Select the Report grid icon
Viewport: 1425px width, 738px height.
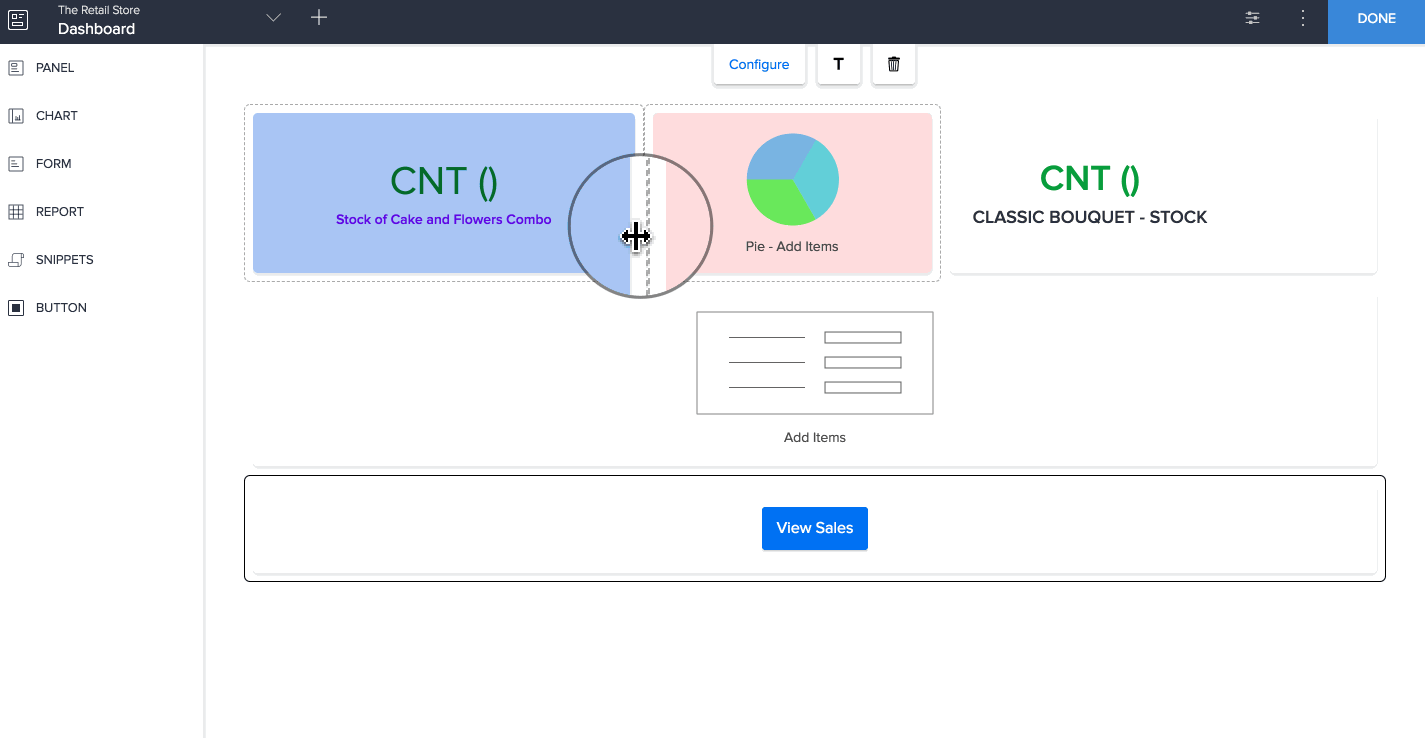16,212
